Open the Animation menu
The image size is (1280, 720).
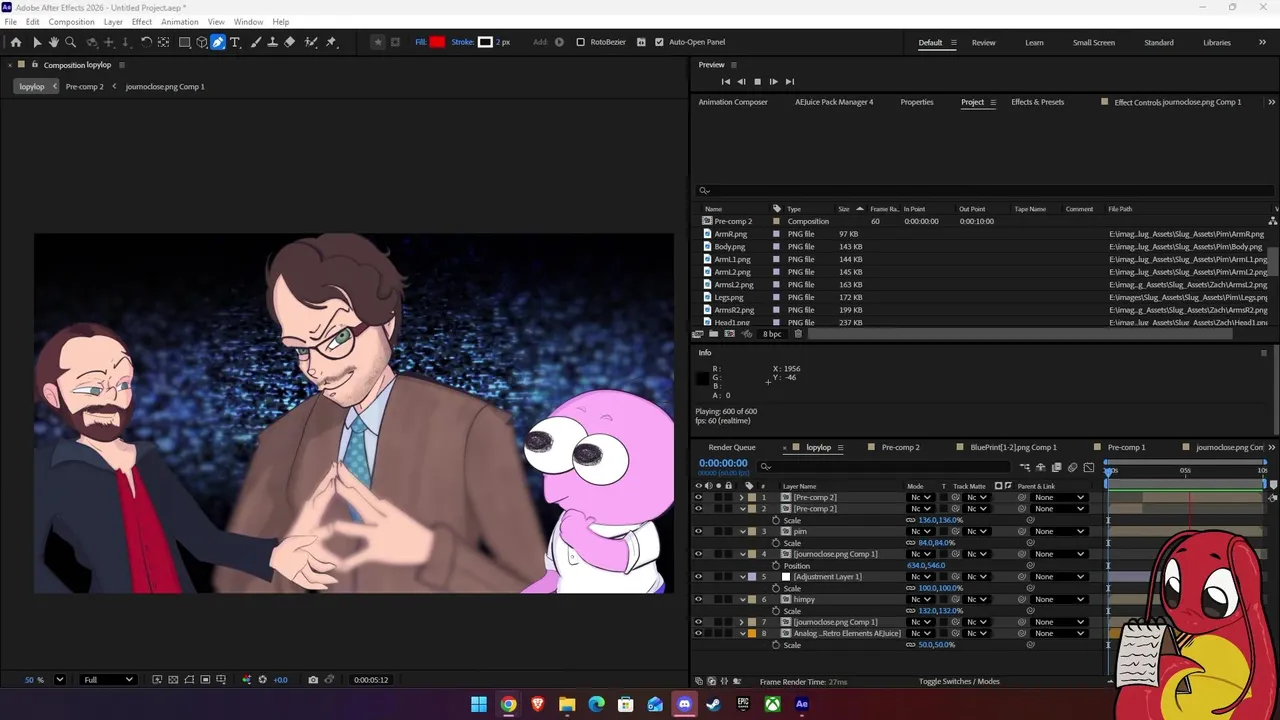coord(180,22)
